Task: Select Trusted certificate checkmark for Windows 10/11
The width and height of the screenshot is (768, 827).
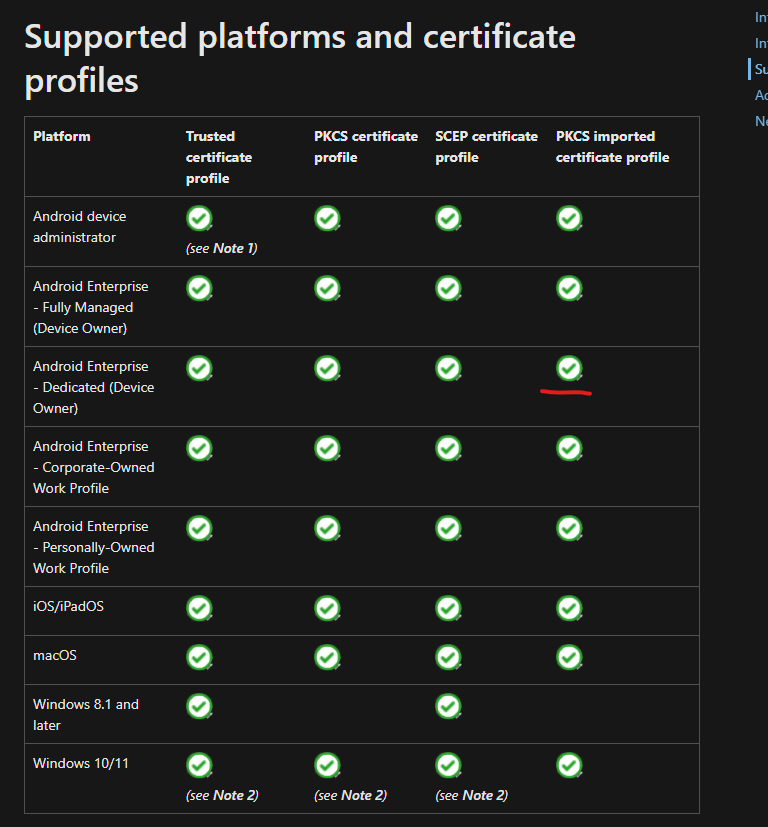Action: (200, 765)
